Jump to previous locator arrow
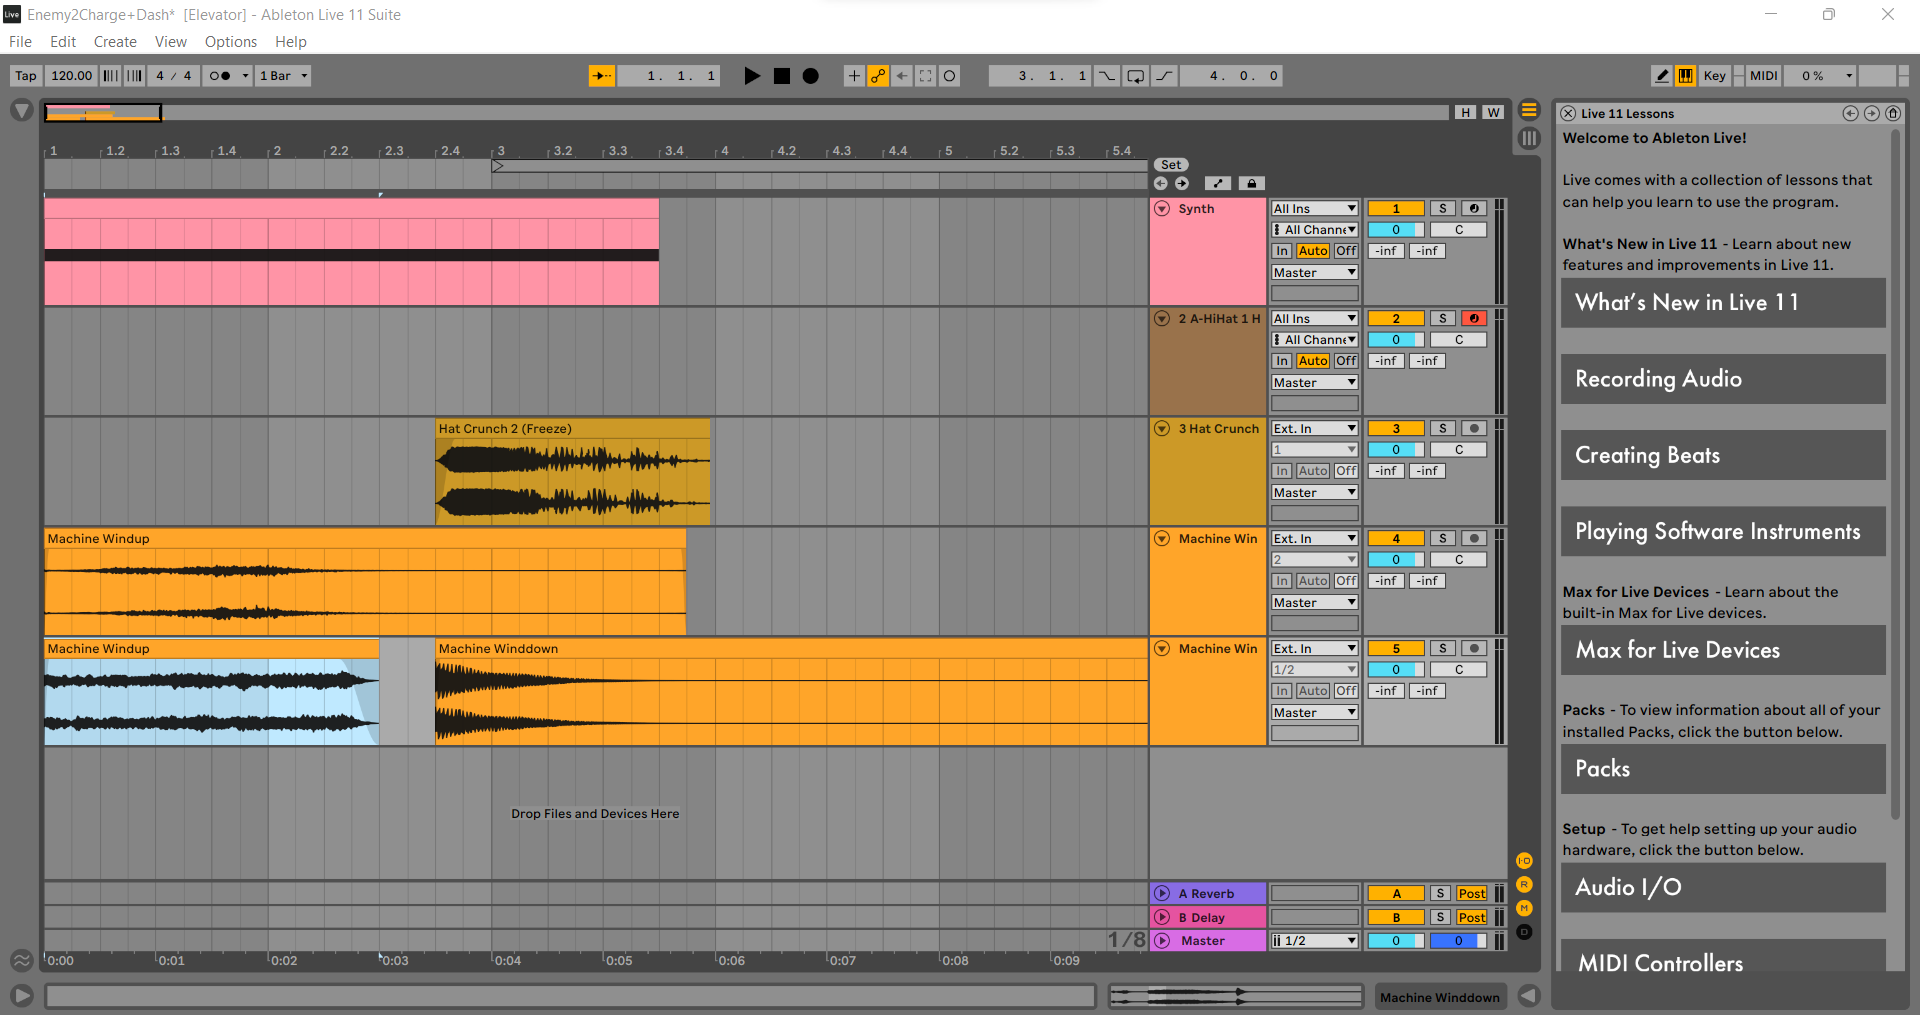This screenshot has width=1920, height=1015. point(1161,184)
